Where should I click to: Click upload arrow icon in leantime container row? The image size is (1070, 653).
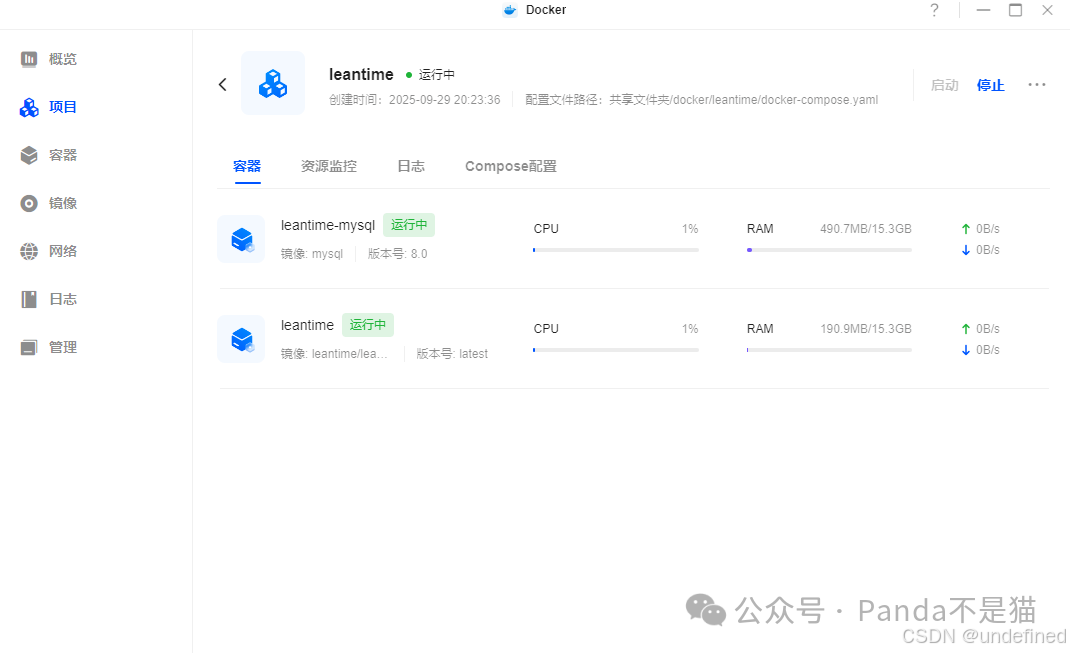[x=966, y=329]
